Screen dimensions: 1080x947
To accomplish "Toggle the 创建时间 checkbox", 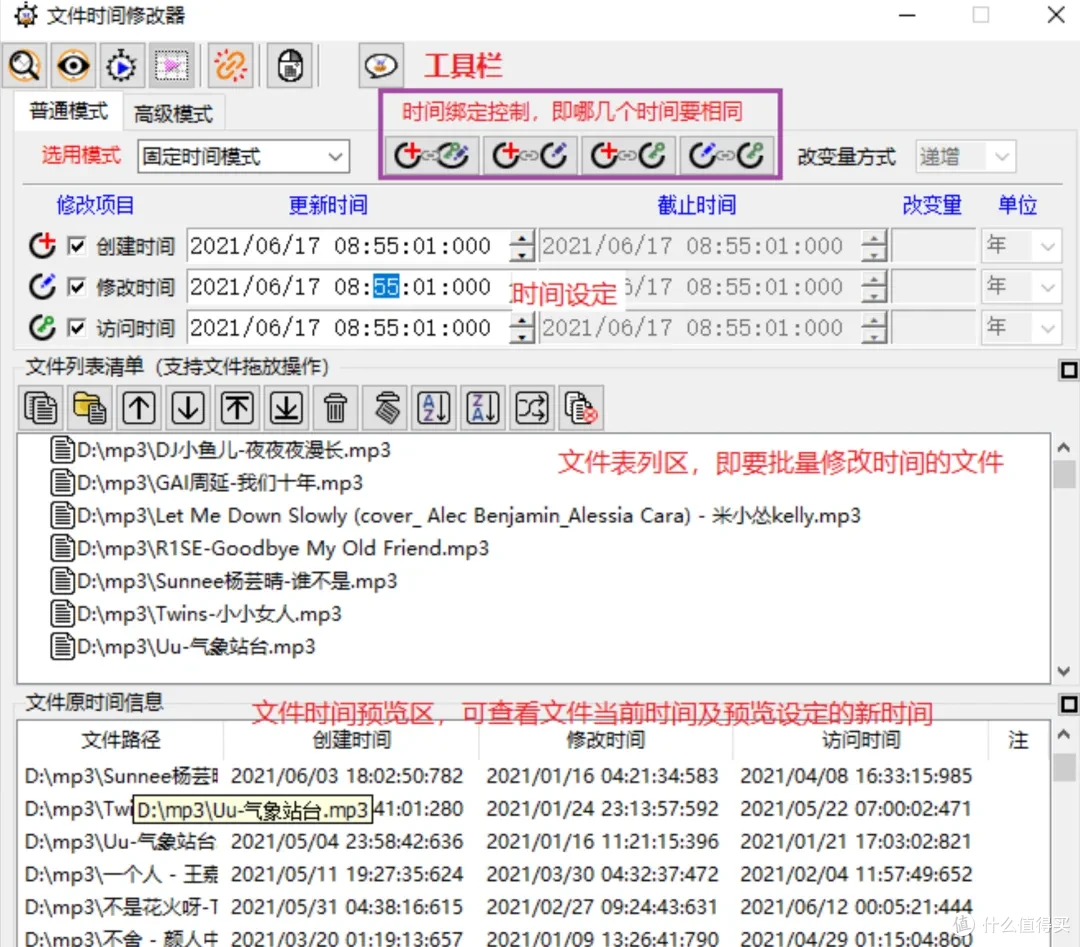I will pyautogui.click(x=76, y=246).
